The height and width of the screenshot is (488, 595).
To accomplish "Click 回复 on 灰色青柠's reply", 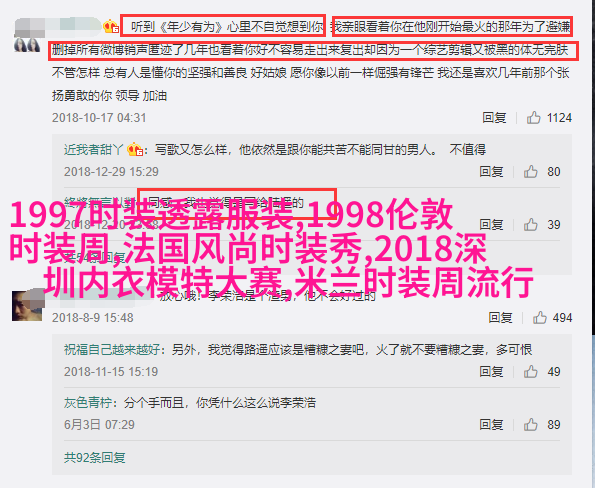I will click(491, 425).
